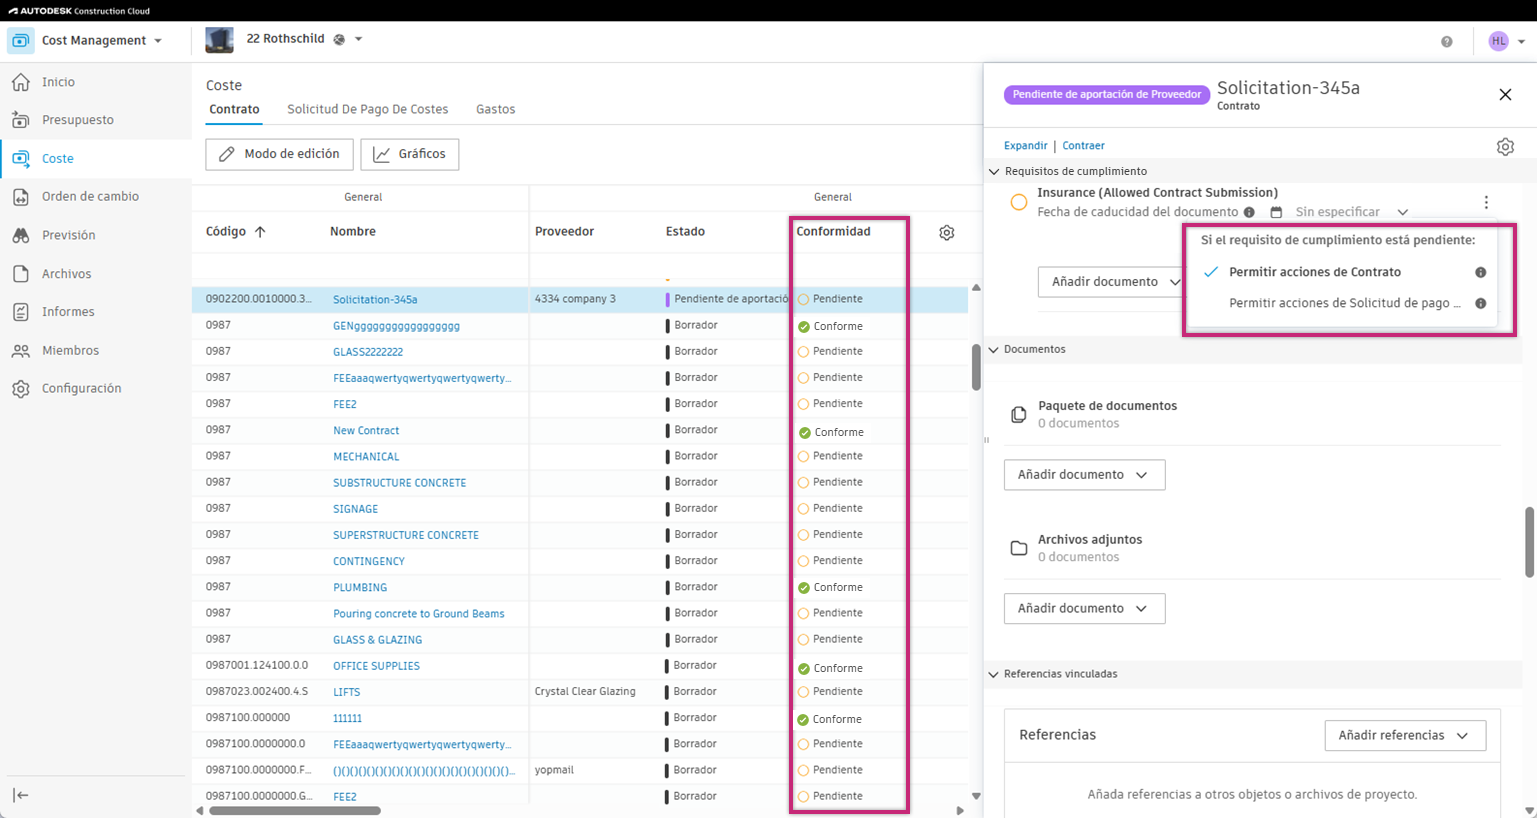Open the Cost Management product dropdown
The image size is (1537, 818).
pos(158,41)
